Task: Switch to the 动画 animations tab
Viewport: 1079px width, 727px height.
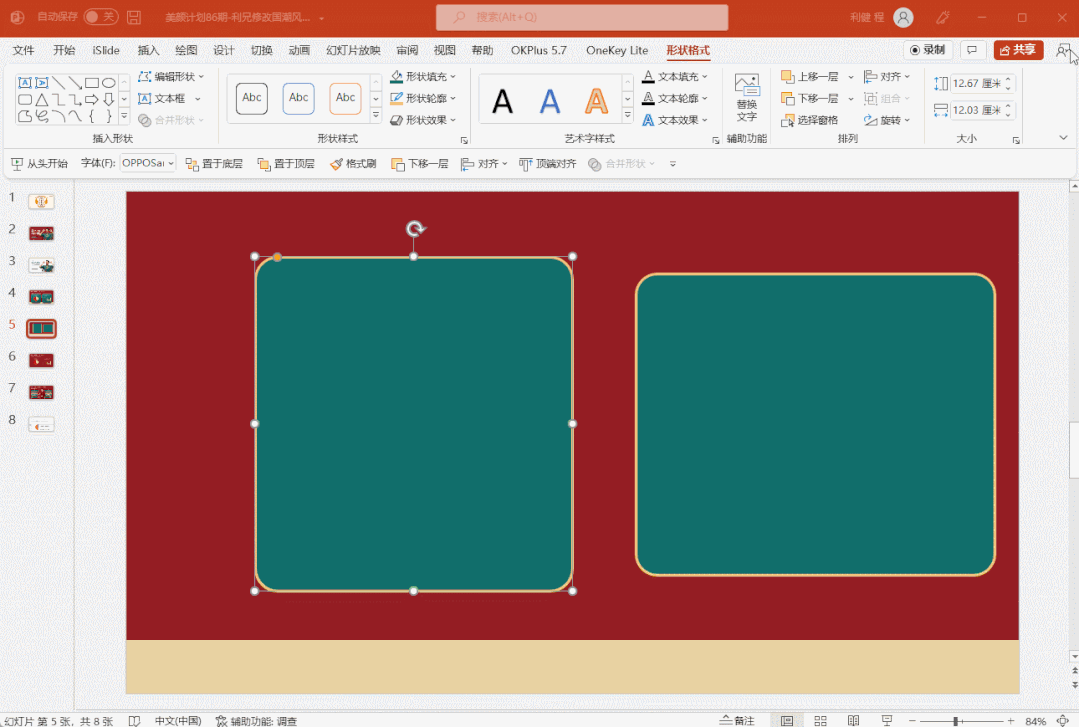Action: [x=299, y=50]
